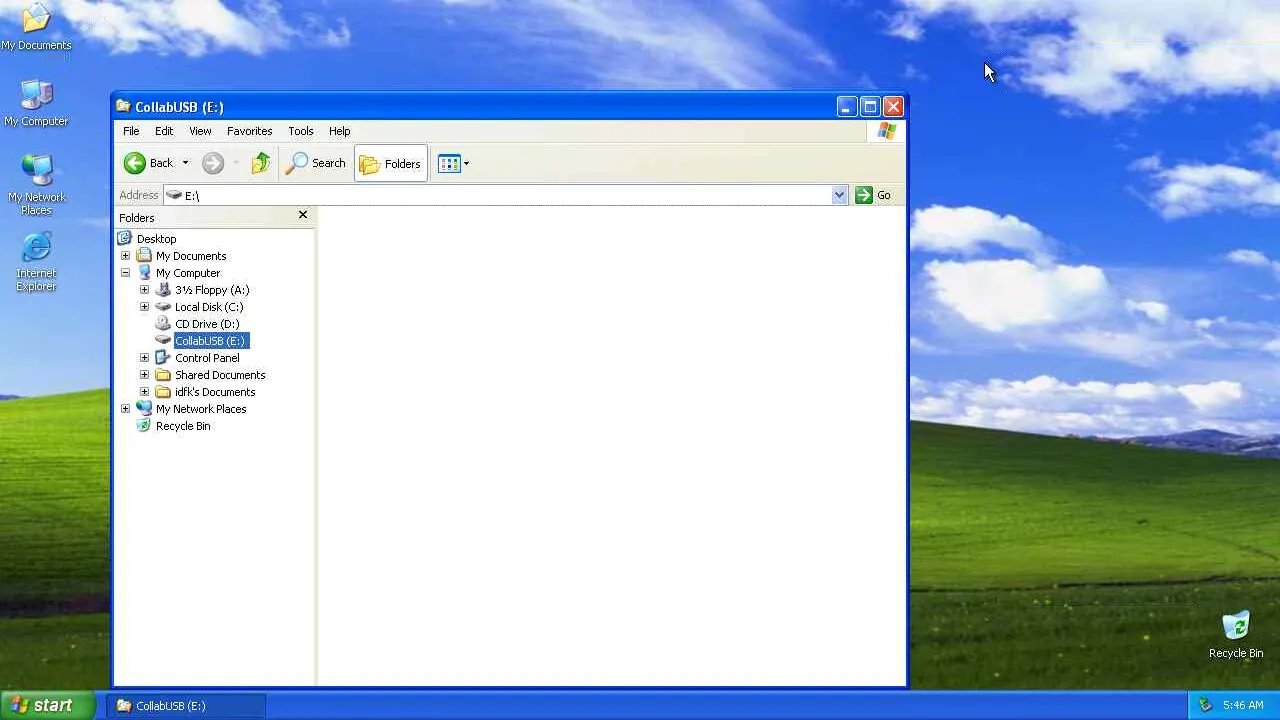
Task: Open the Tools menu
Action: tap(301, 131)
